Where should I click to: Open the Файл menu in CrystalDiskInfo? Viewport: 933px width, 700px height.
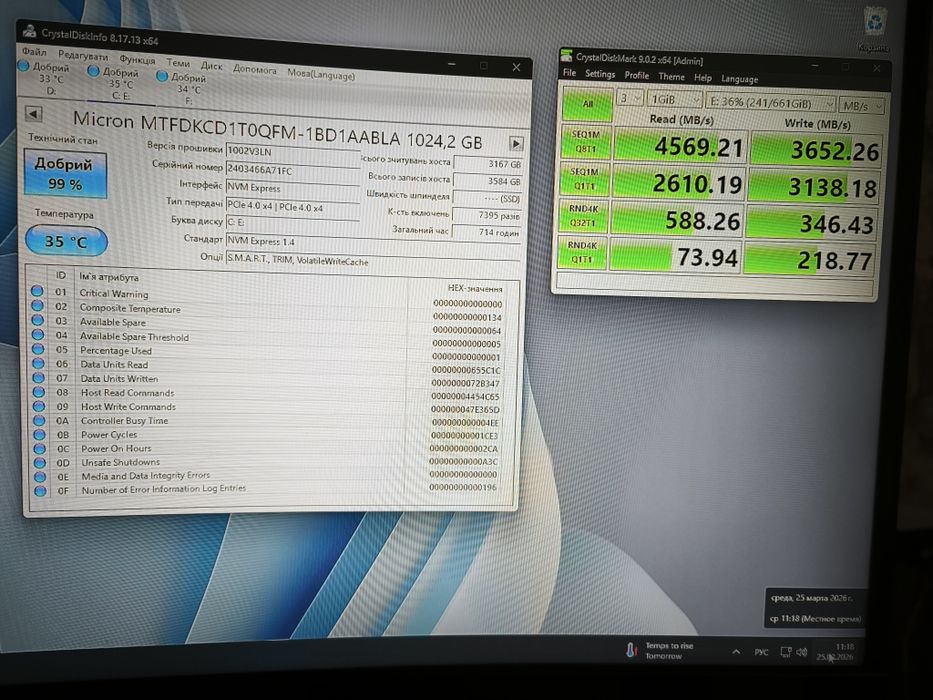34,52
